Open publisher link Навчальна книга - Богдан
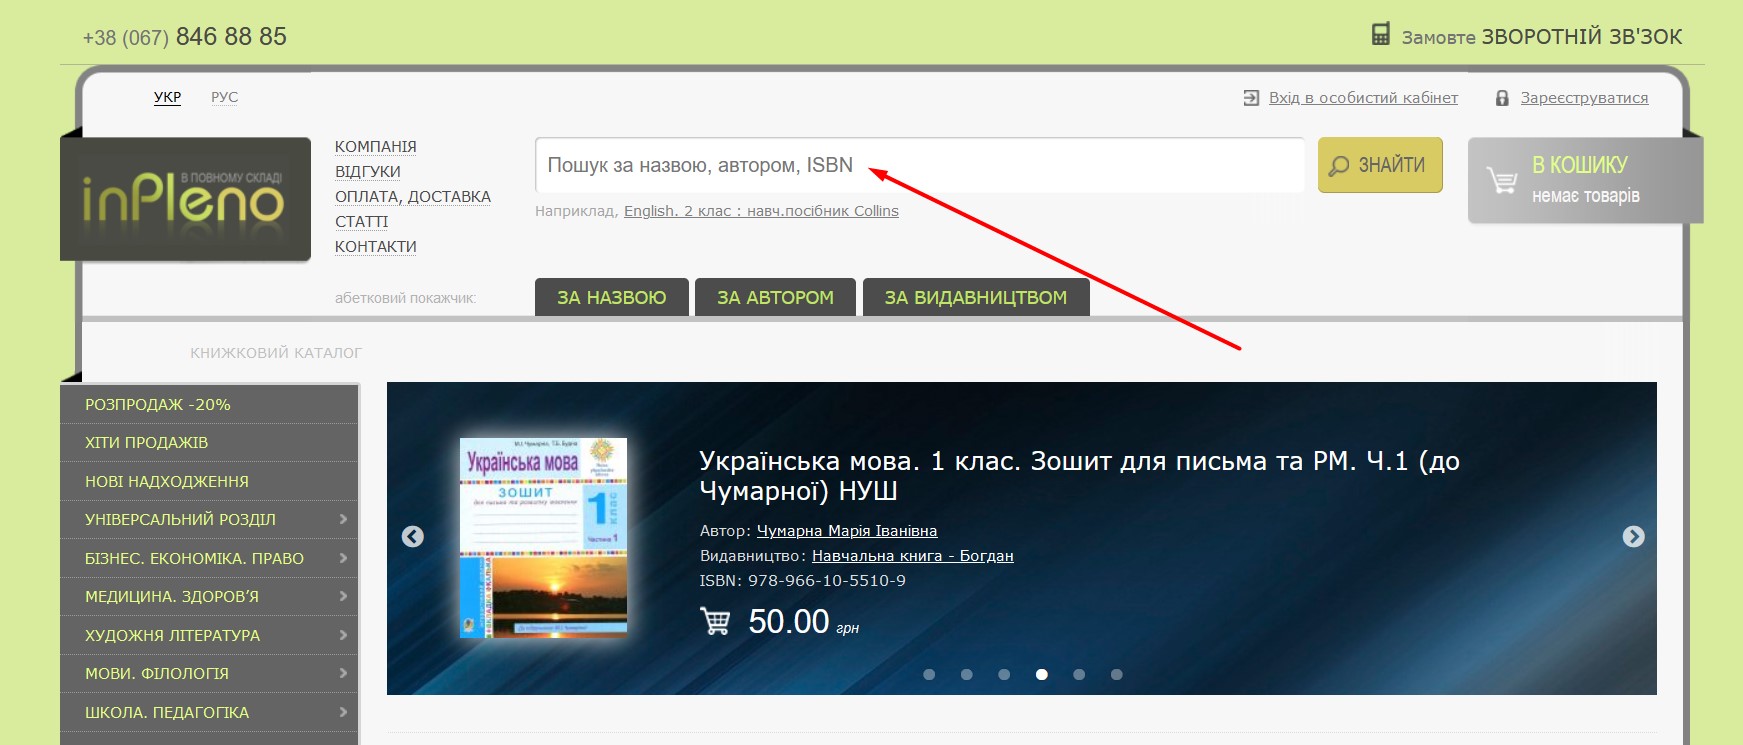Viewport: 1743px width, 745px height. [x=913, y=556]
